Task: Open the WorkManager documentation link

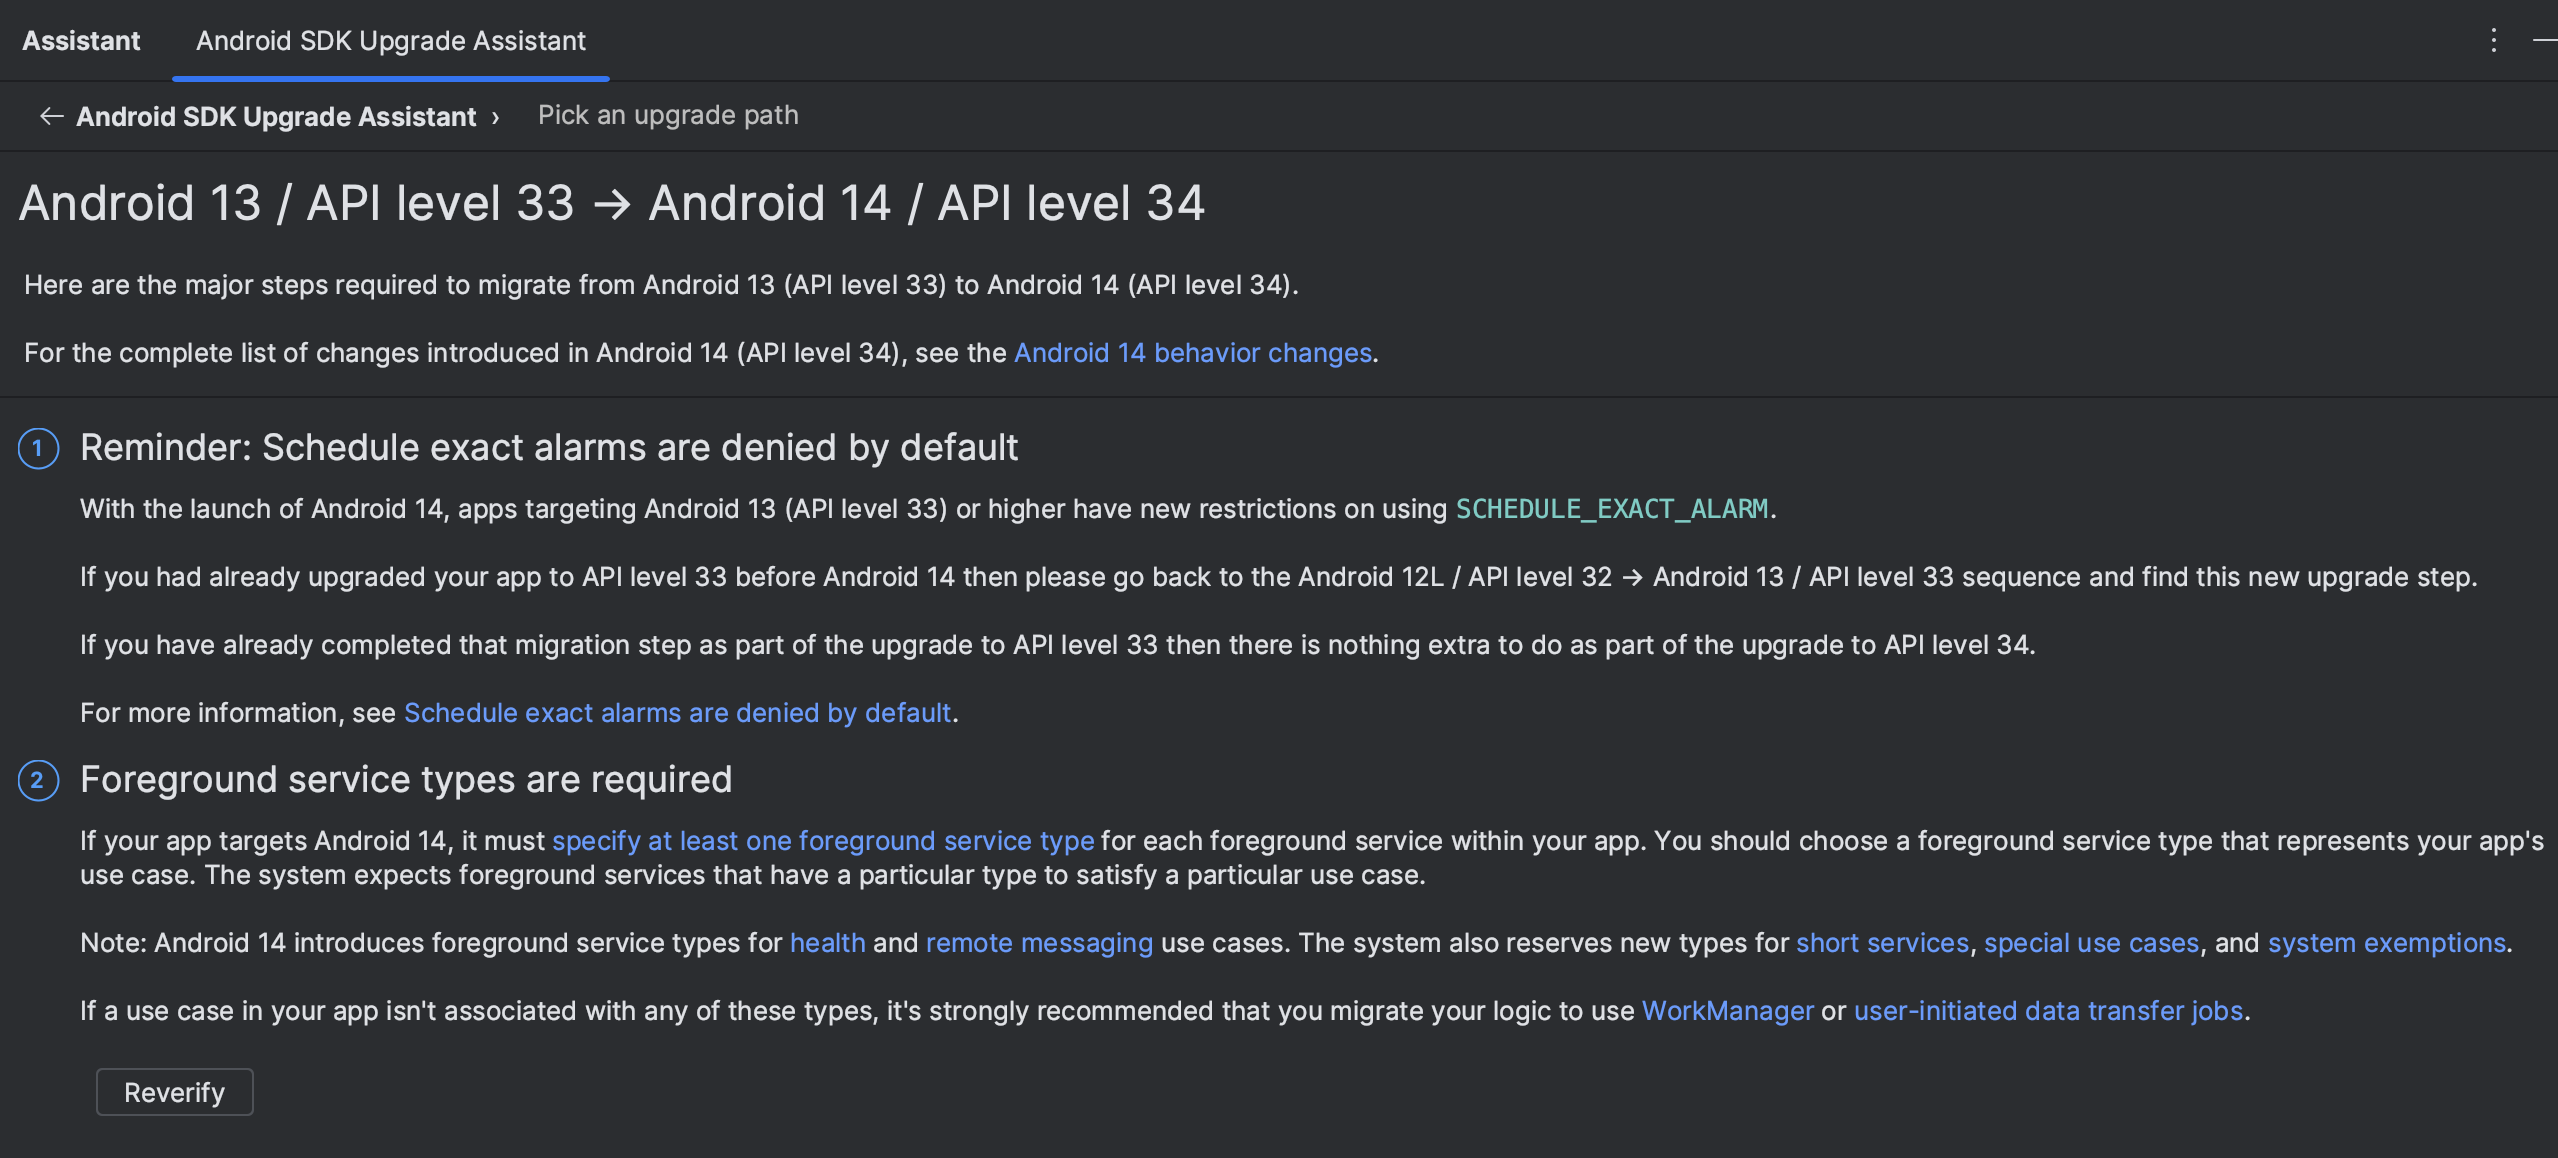Action: tap(1729, 1010)
